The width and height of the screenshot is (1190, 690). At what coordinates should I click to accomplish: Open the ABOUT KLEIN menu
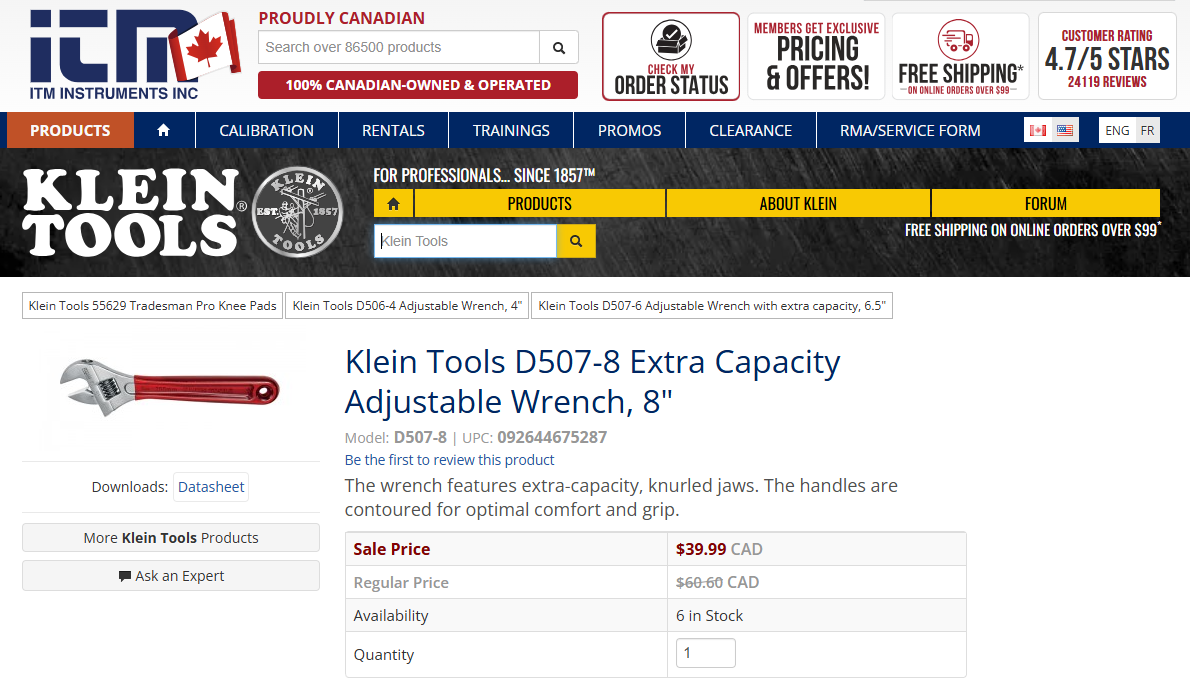coord(797,202)
